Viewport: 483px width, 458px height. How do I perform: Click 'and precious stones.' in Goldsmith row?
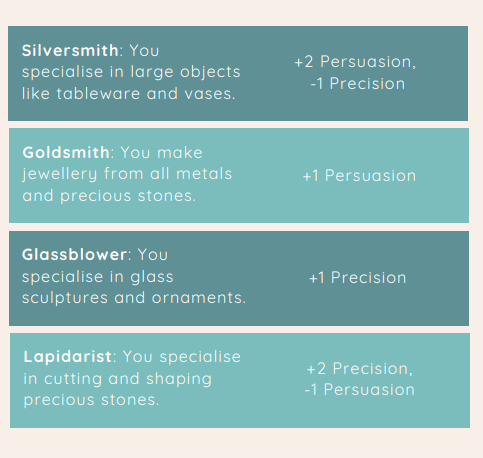[109, 196]
